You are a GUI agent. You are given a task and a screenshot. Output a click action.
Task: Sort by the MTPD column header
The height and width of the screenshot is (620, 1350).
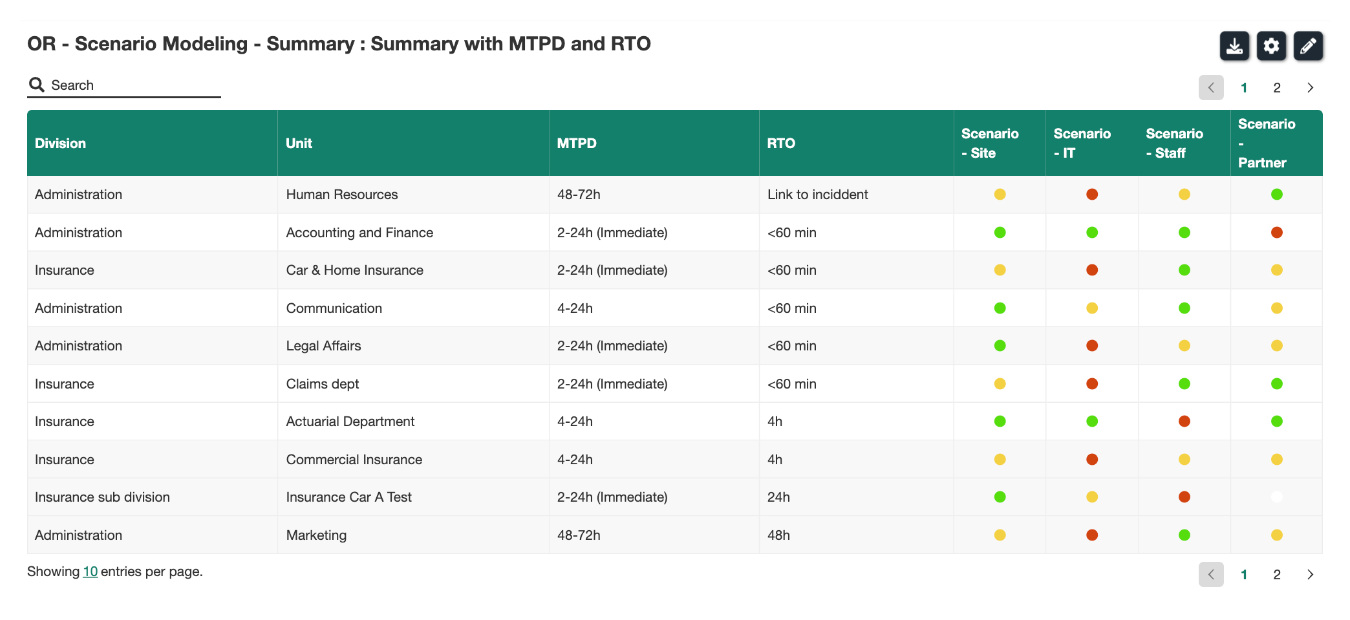654,143
